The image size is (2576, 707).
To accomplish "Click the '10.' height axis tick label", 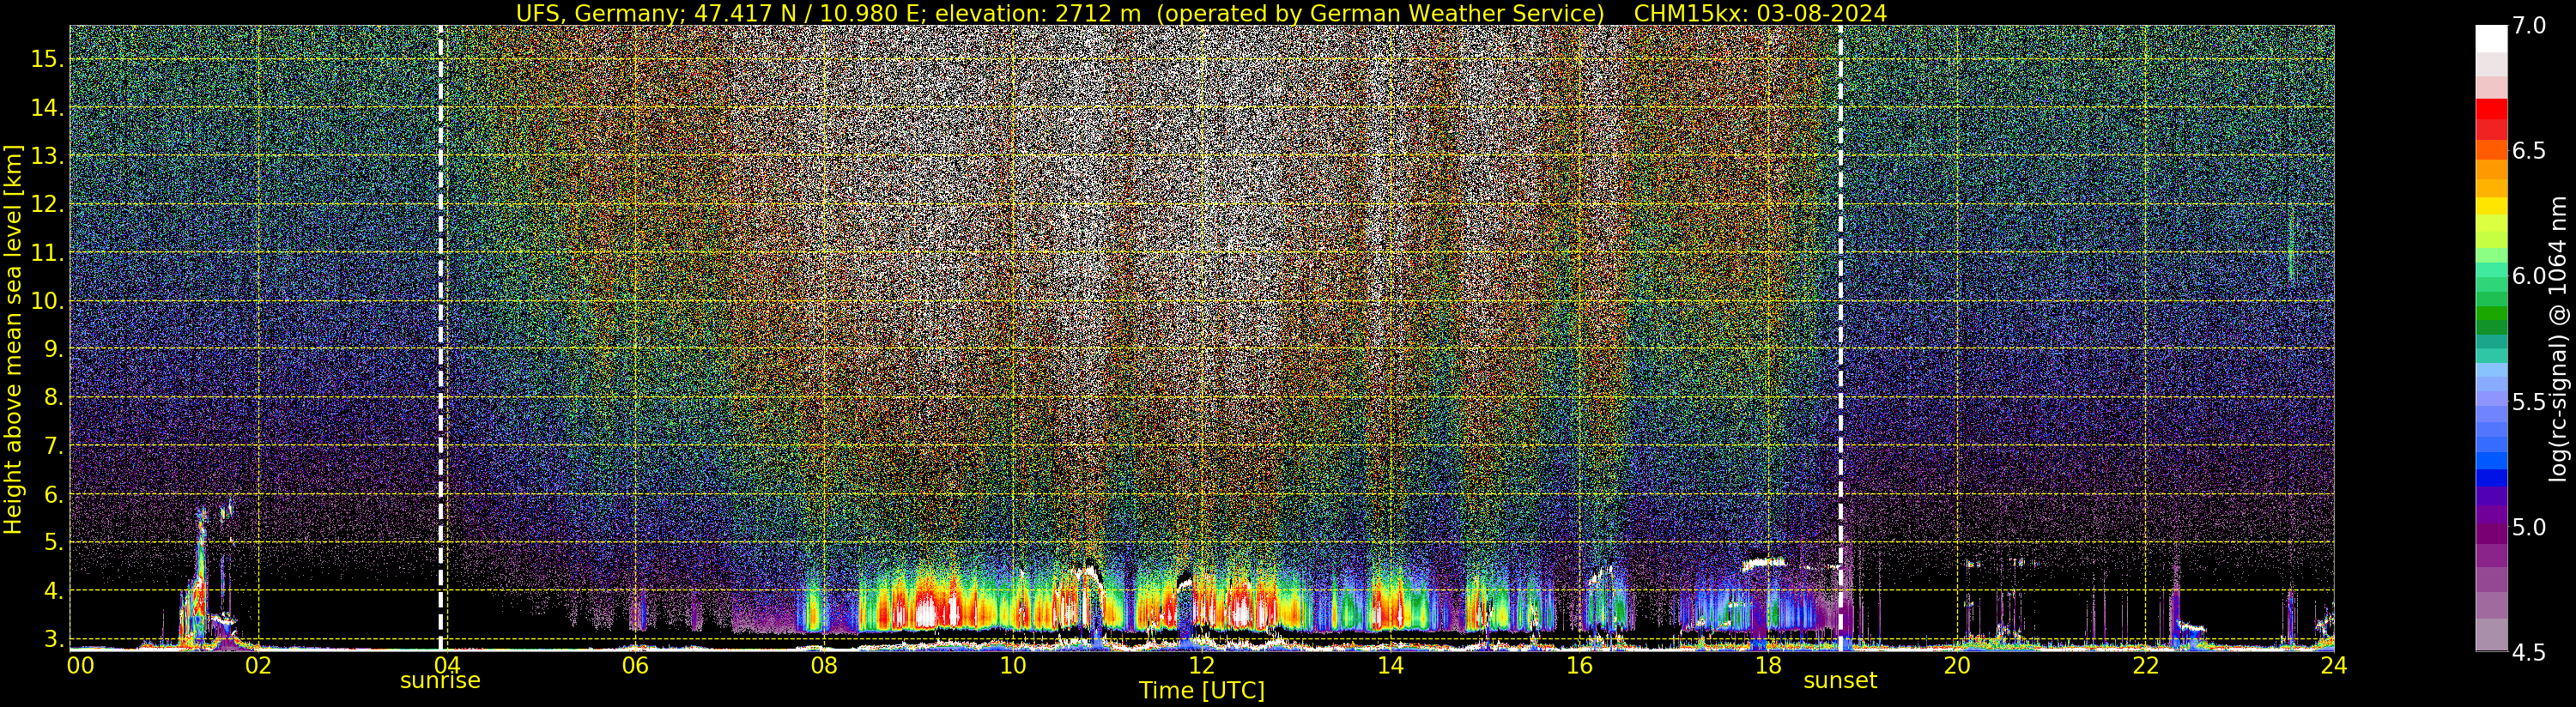I will tap(47, 301).
